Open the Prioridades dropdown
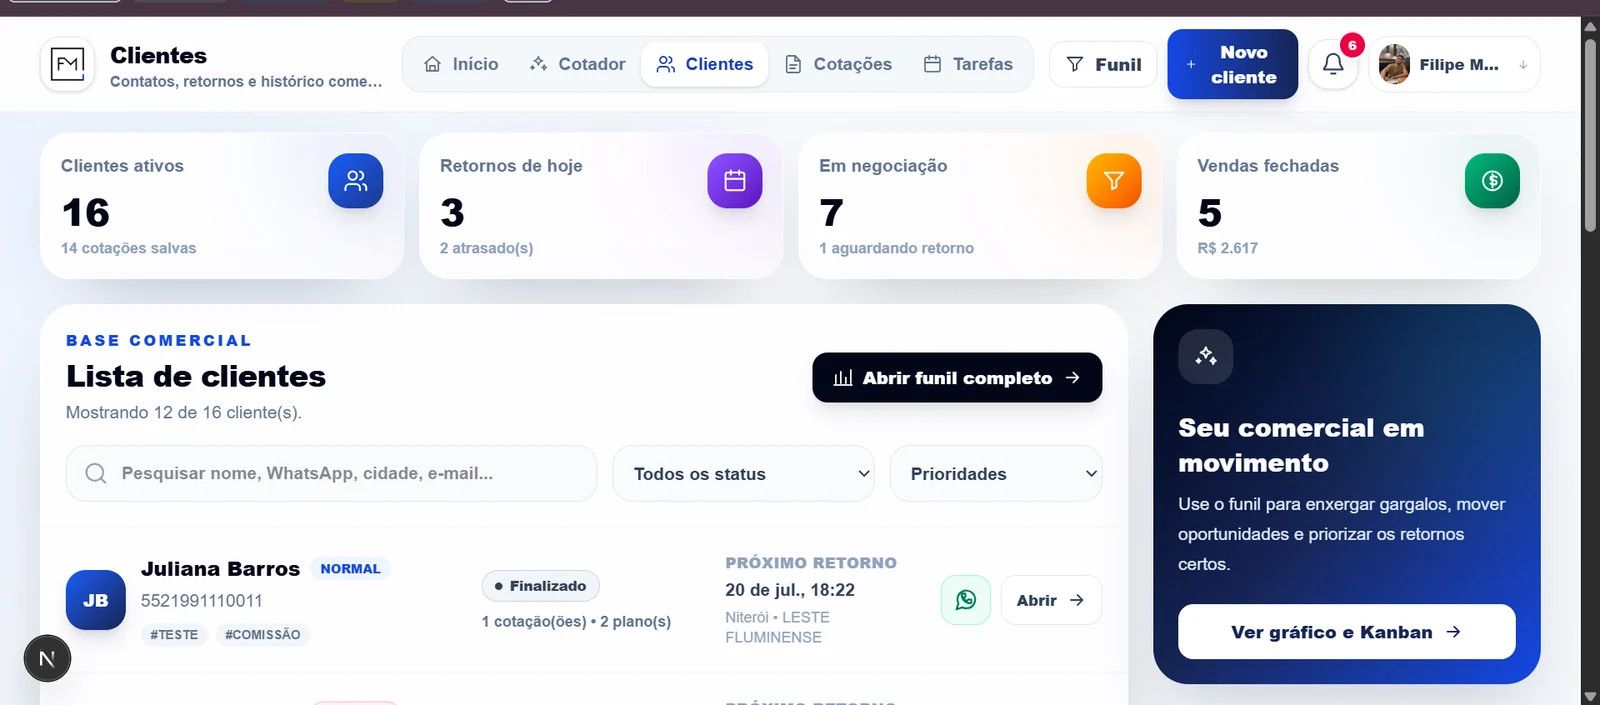This screenshot has width=1600, height=705. pos(996,473)
